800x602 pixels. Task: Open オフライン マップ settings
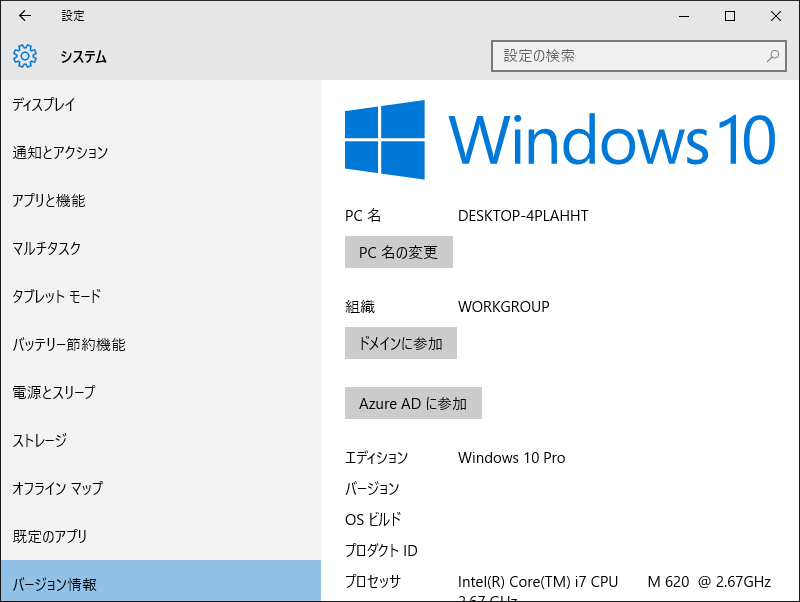161,488
